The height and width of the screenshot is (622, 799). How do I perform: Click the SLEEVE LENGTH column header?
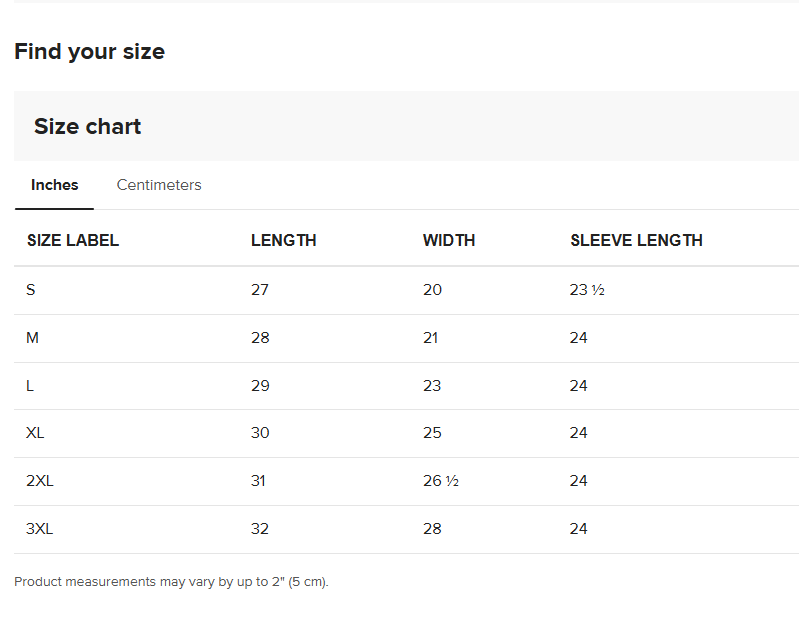click(x=636, y=240)
